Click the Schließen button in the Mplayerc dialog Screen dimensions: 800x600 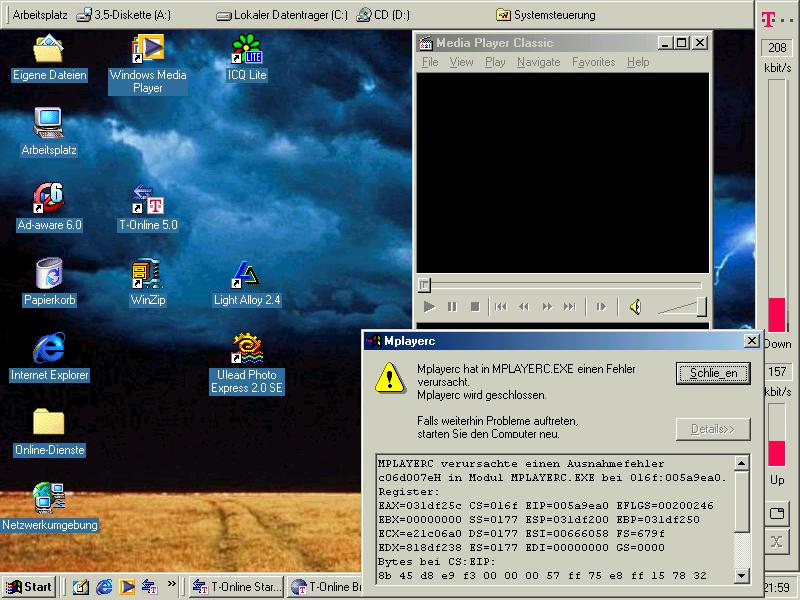713,373
